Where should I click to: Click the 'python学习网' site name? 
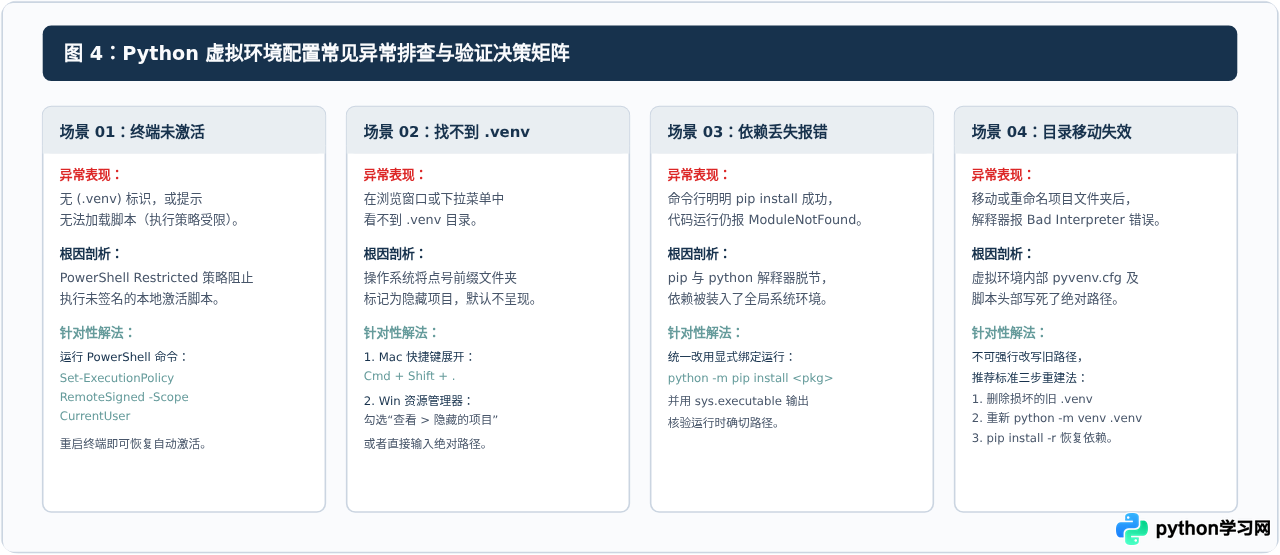coord(1212,529)
